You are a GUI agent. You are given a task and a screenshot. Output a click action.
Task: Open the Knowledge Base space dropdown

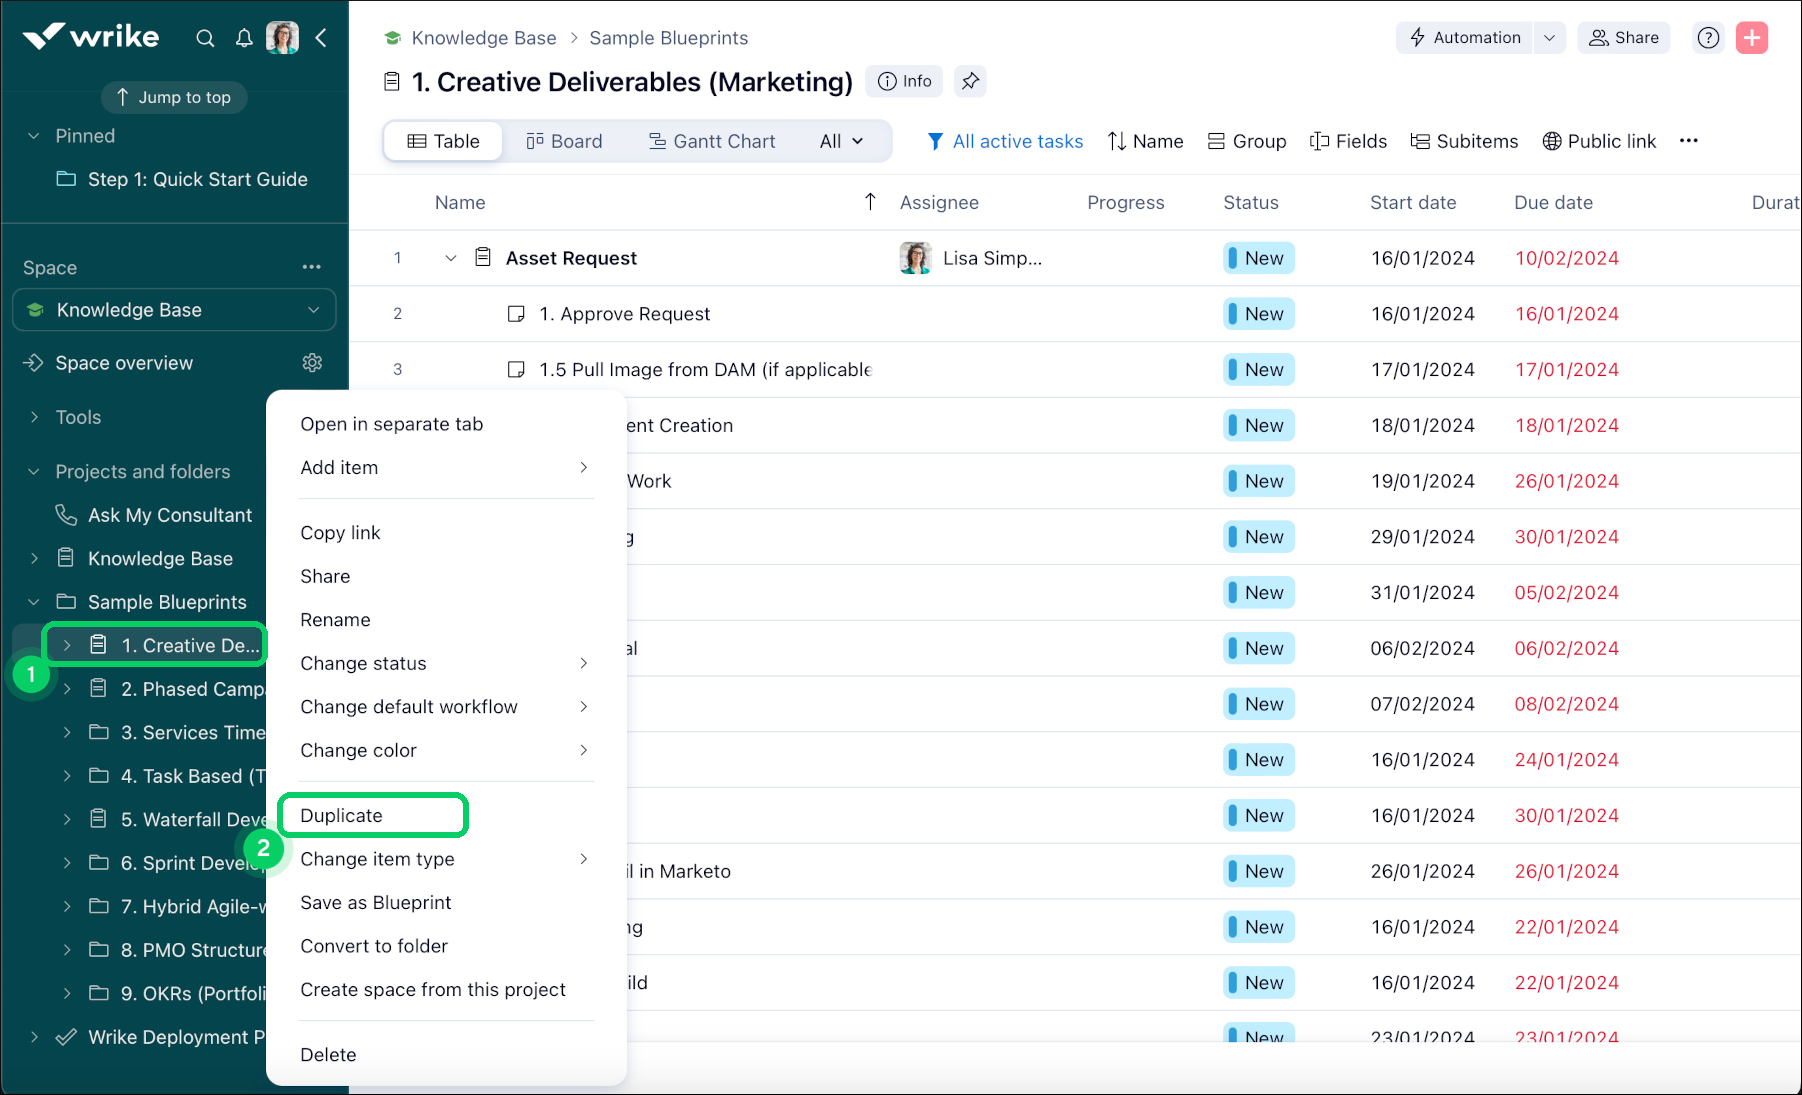coord(174,310)
